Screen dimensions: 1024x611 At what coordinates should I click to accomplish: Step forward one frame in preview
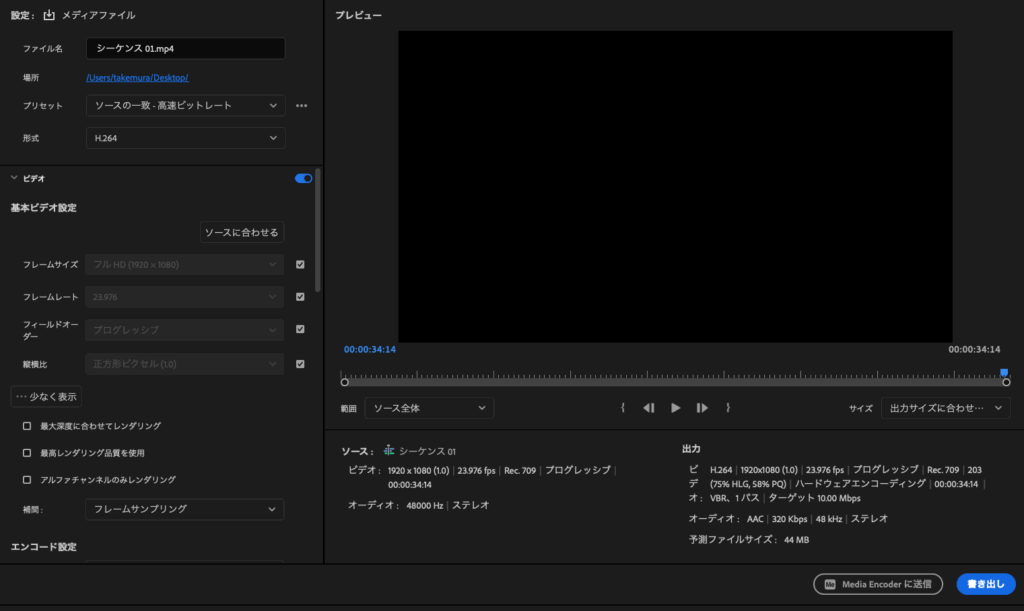click(x=702, y=408)
